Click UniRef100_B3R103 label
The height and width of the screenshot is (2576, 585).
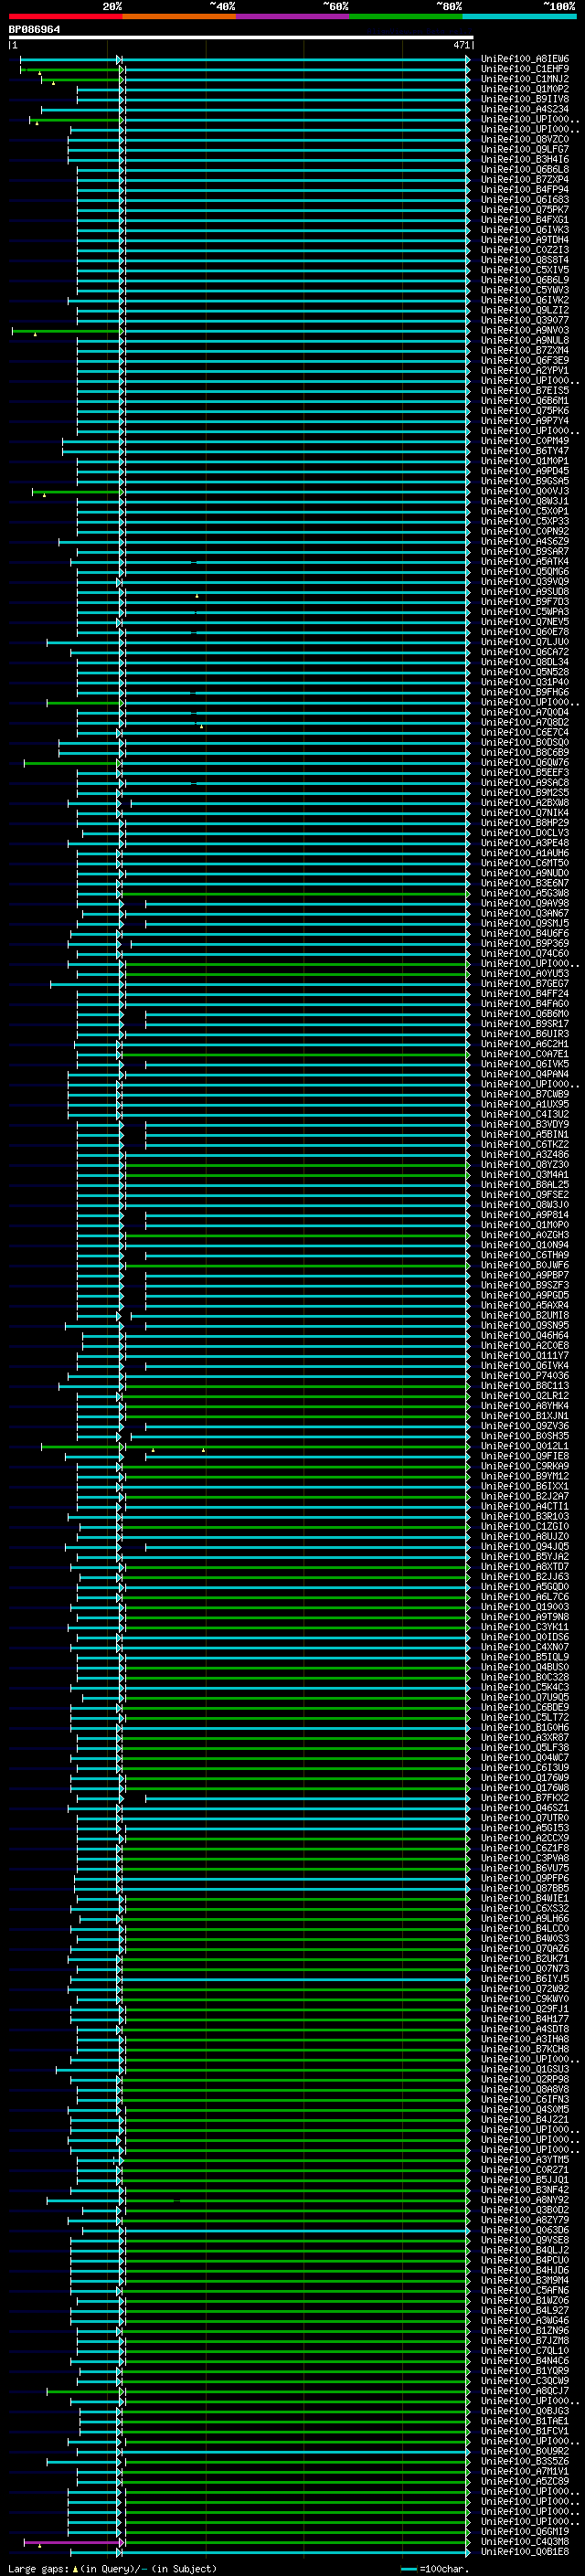point(525,1516)
